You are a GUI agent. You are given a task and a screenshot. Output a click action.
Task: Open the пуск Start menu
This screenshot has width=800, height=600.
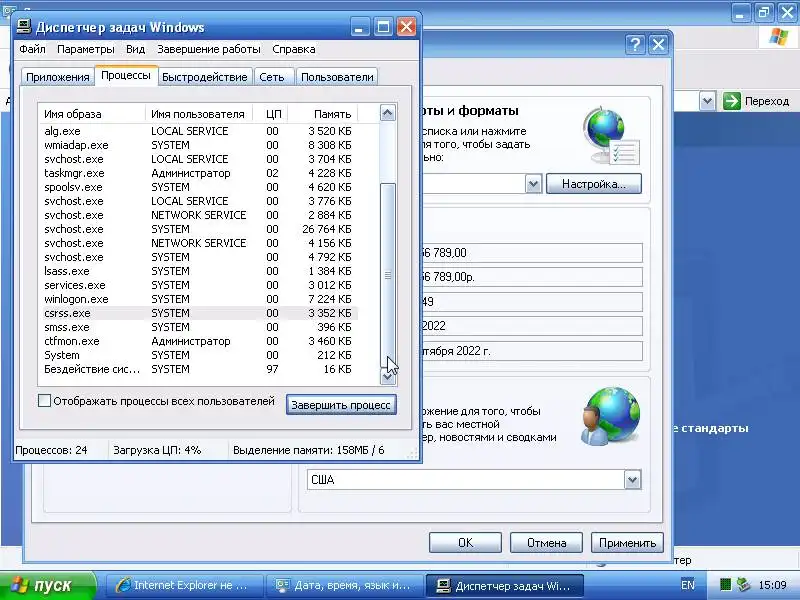click(x=48, y=586)
